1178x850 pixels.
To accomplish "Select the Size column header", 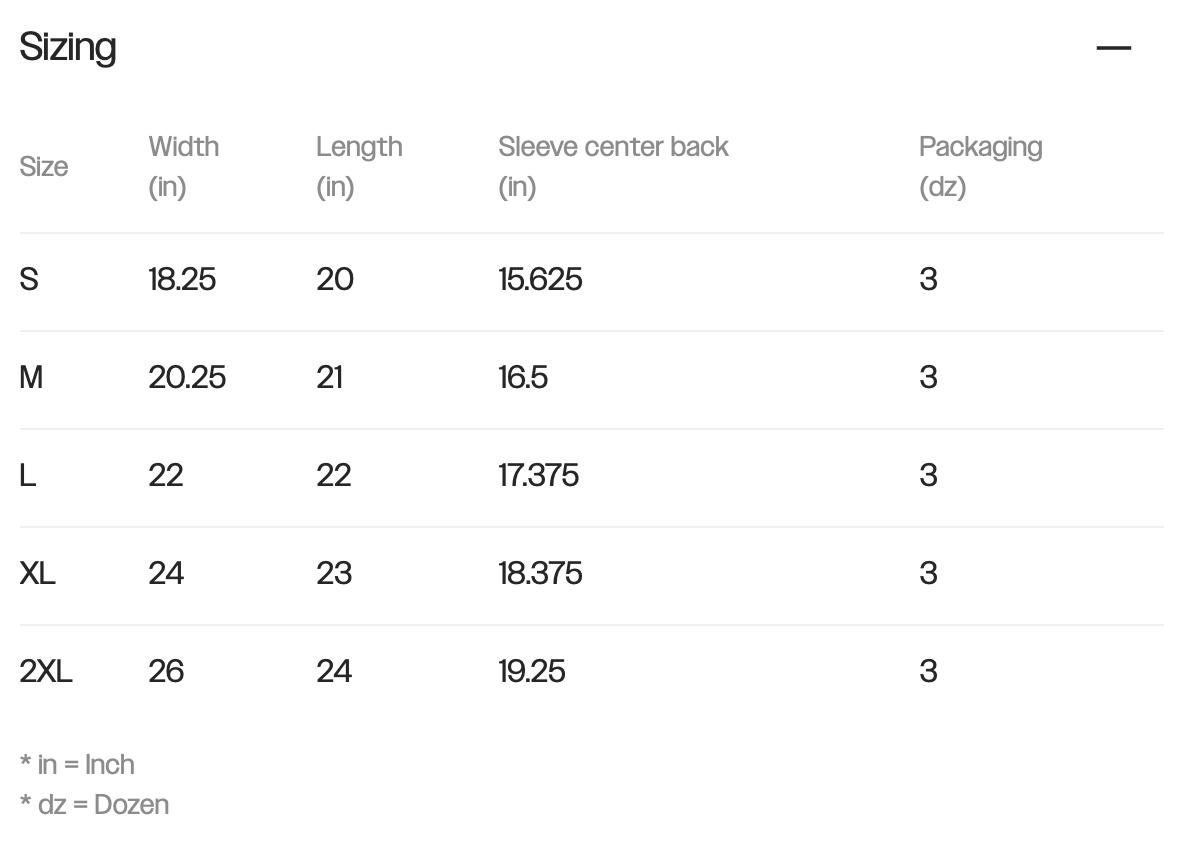I will point(44,166).
